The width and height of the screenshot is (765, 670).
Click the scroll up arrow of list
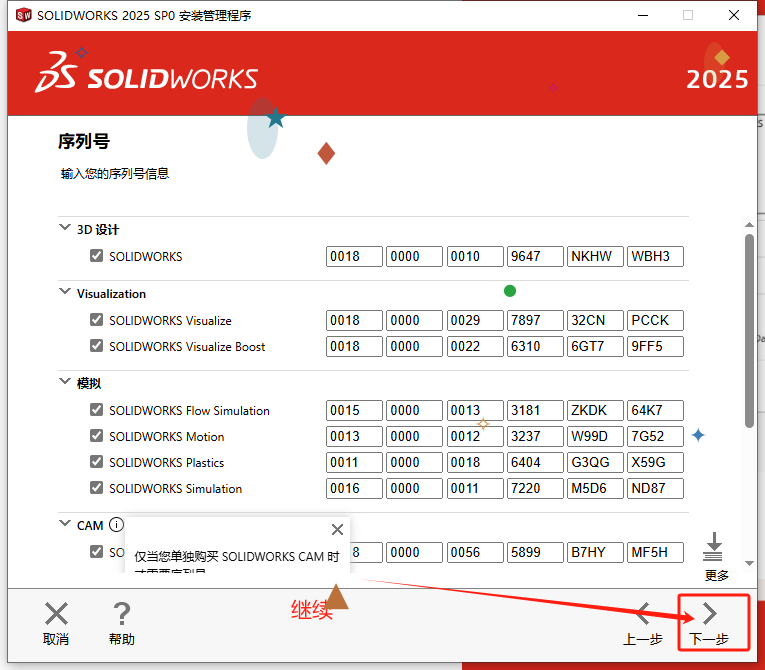(x=749, y=224)
